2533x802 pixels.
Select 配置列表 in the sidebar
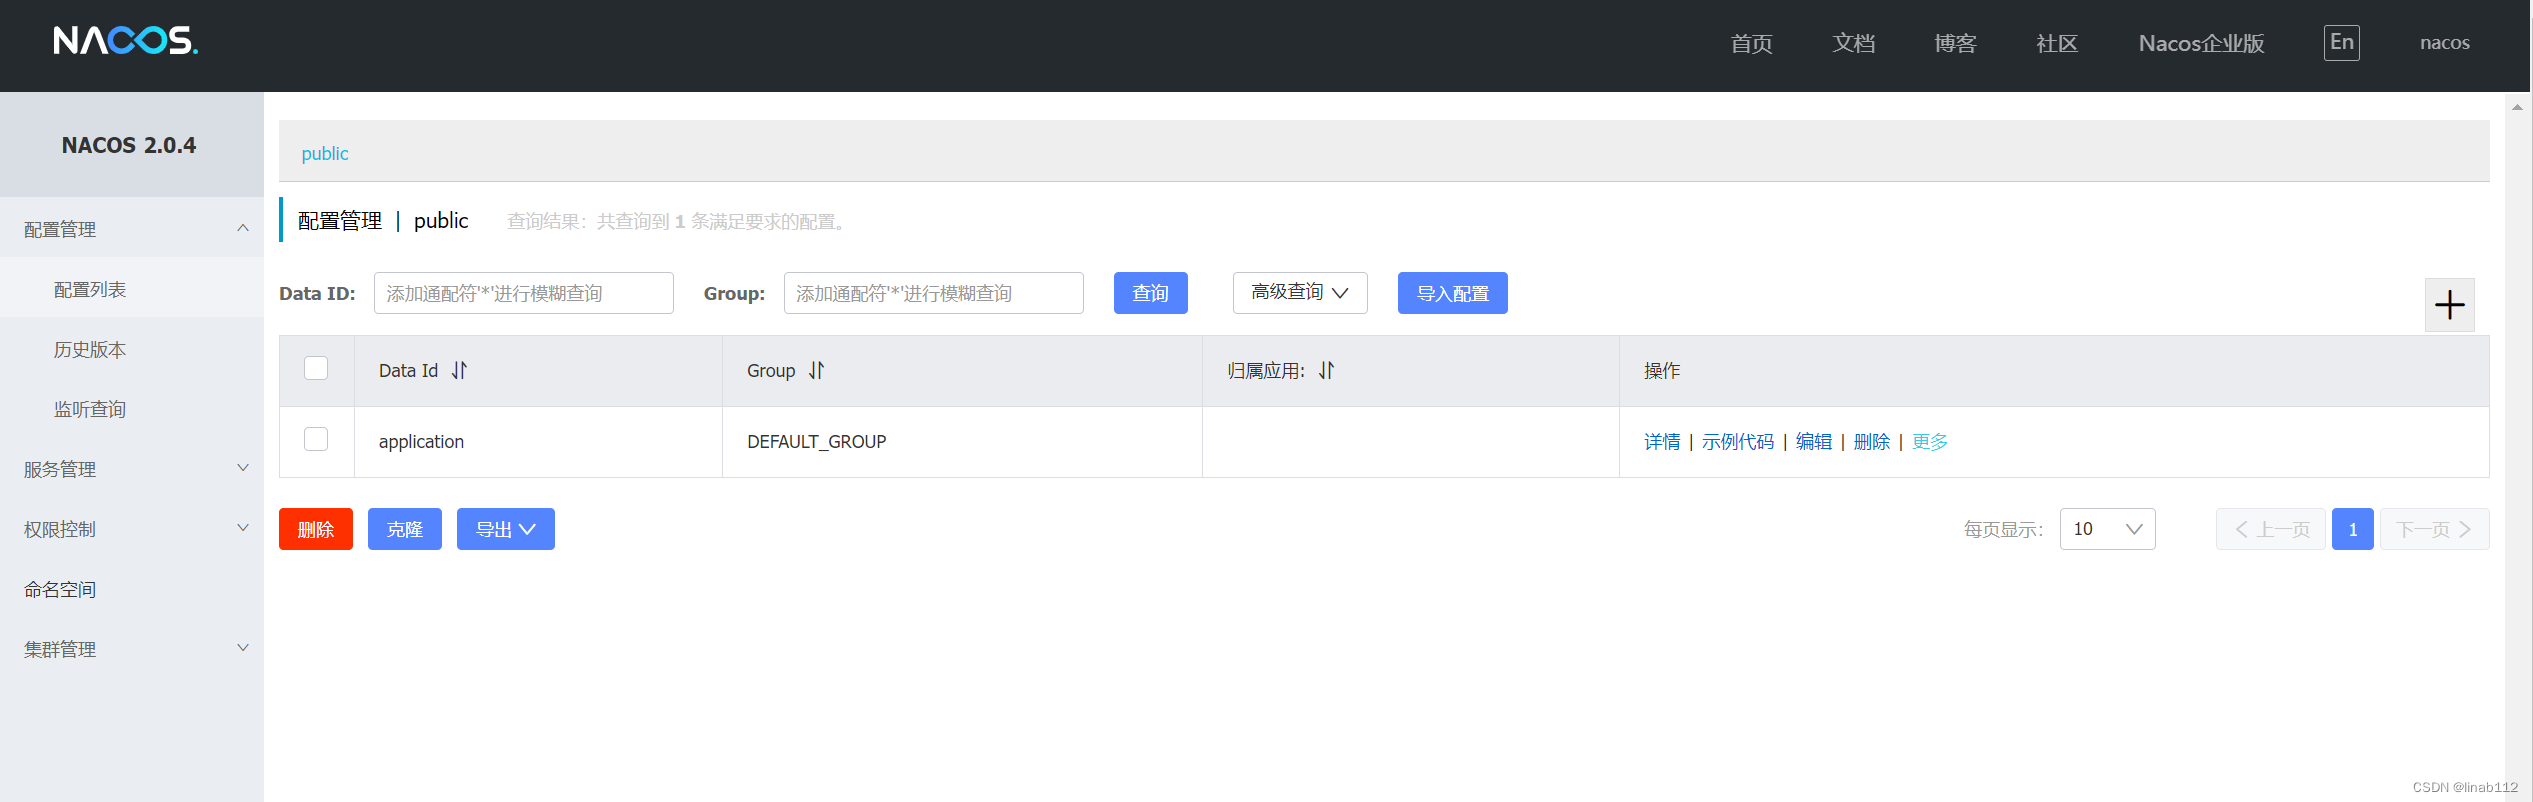tap(132, 289)
